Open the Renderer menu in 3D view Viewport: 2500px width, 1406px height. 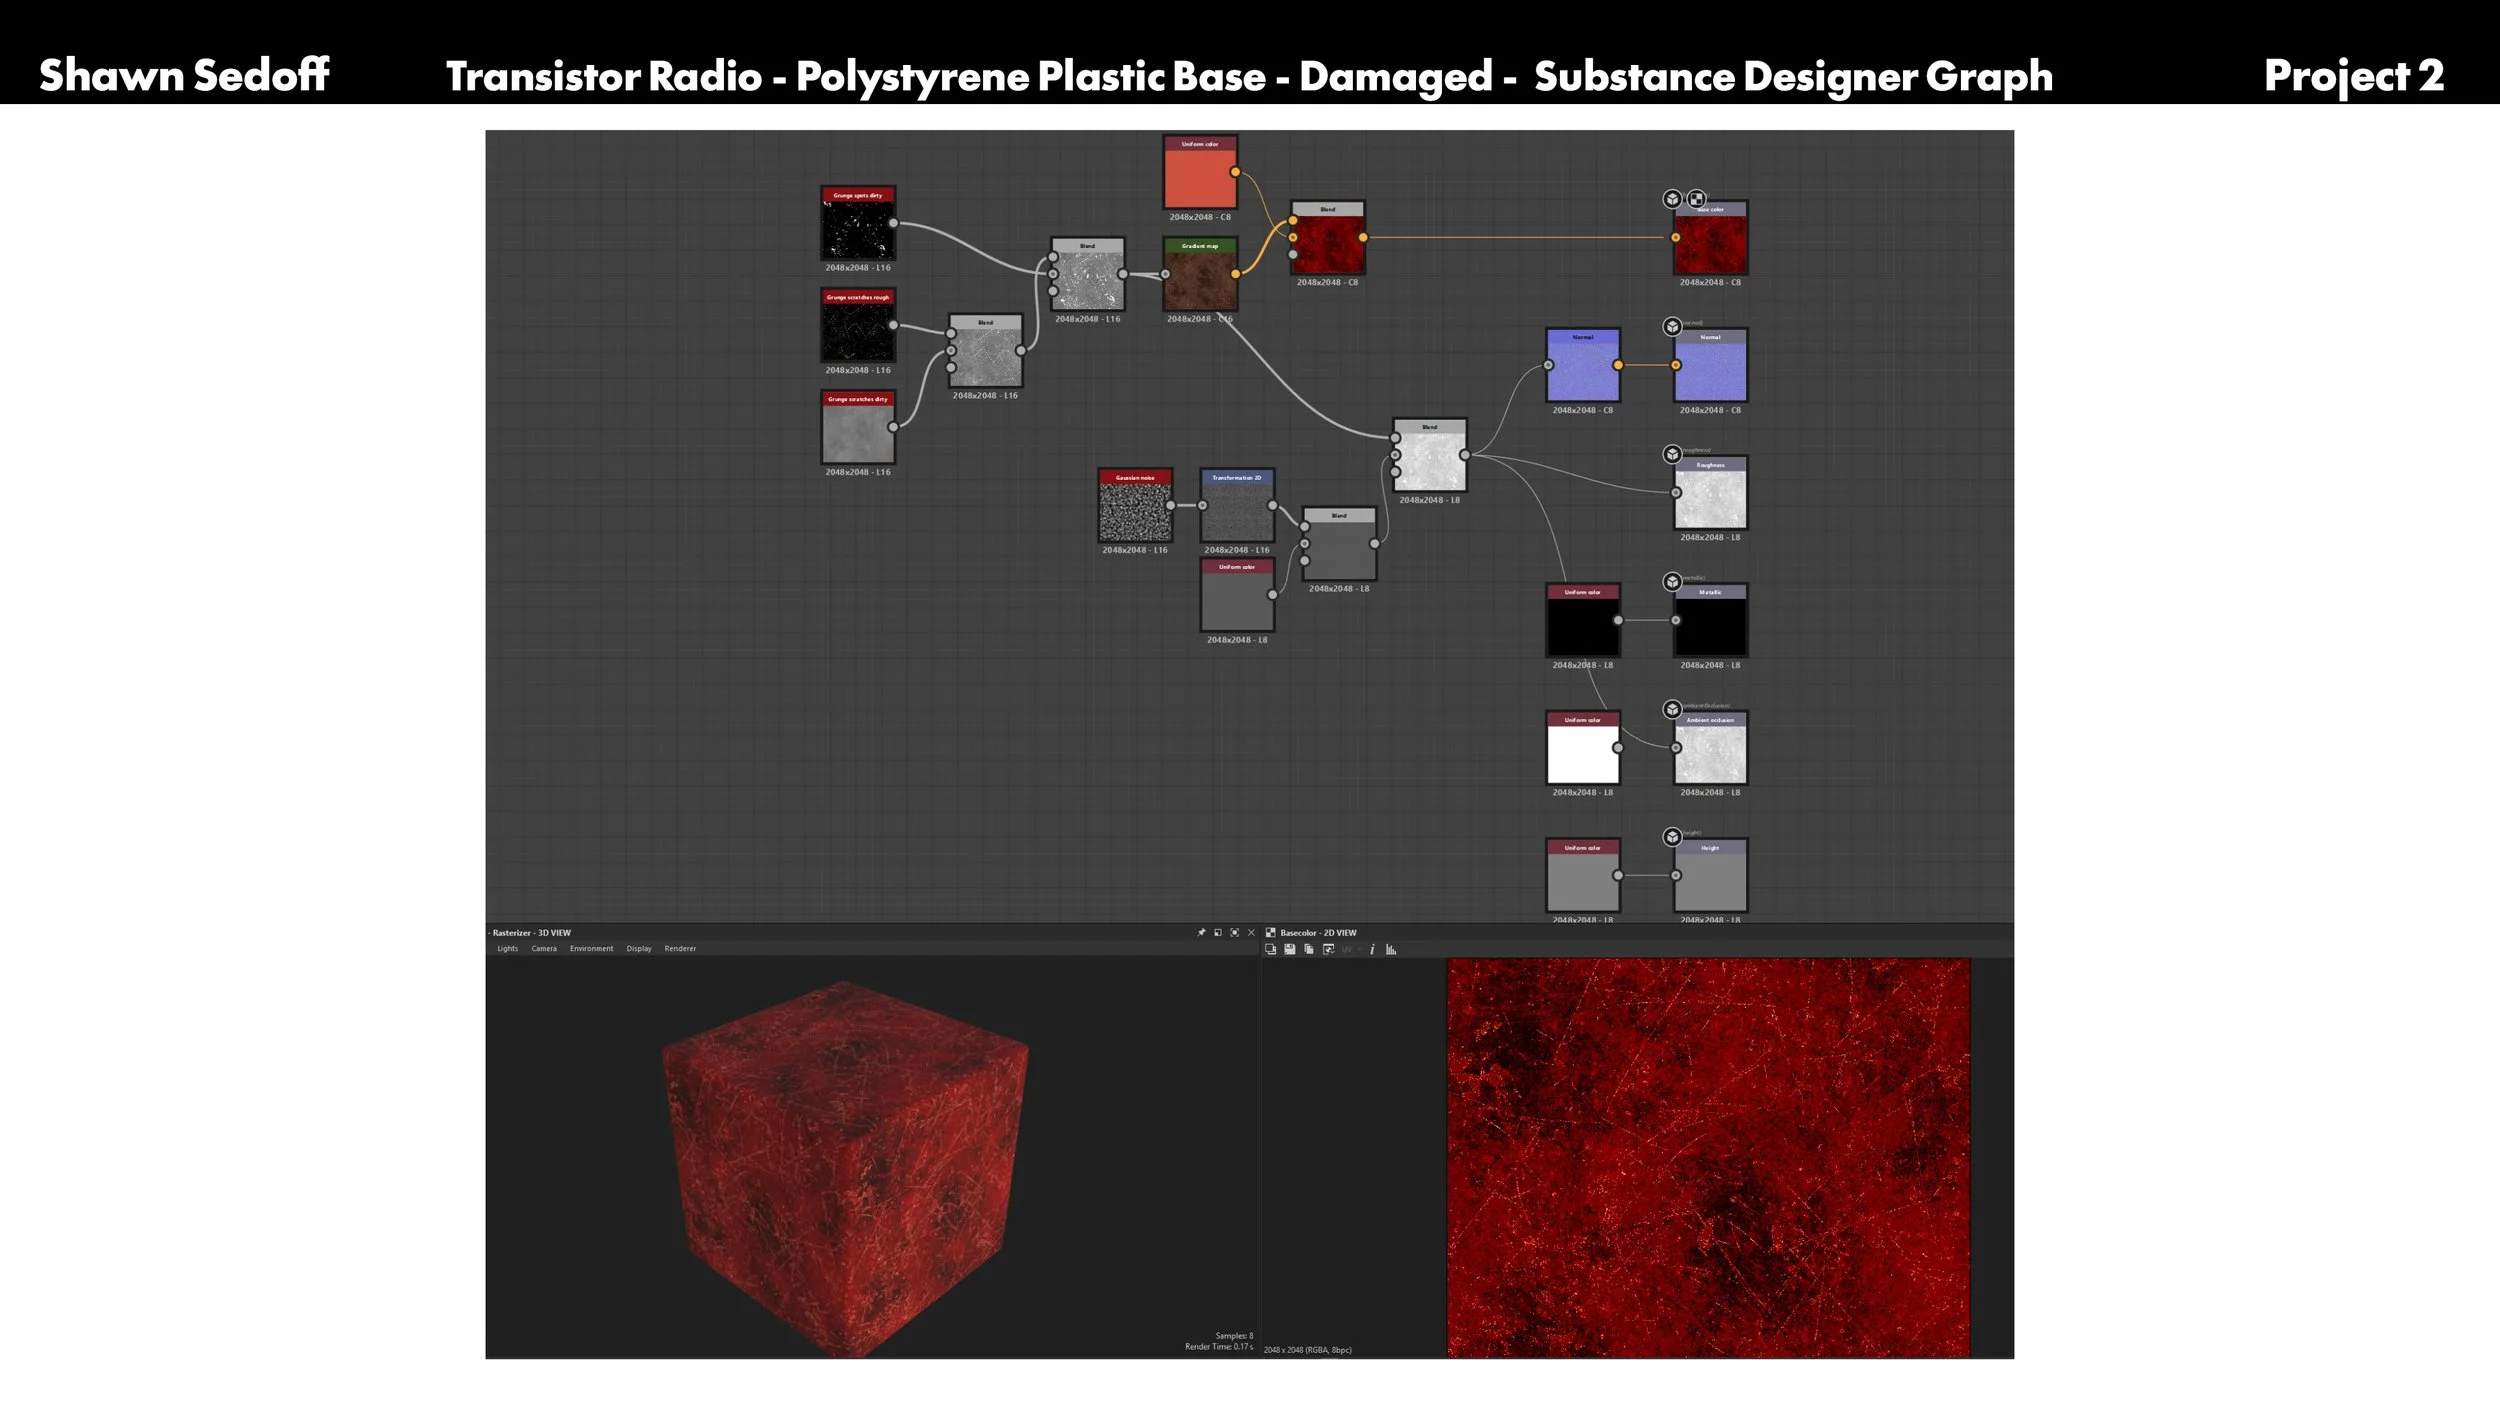[x=680, y=949]
